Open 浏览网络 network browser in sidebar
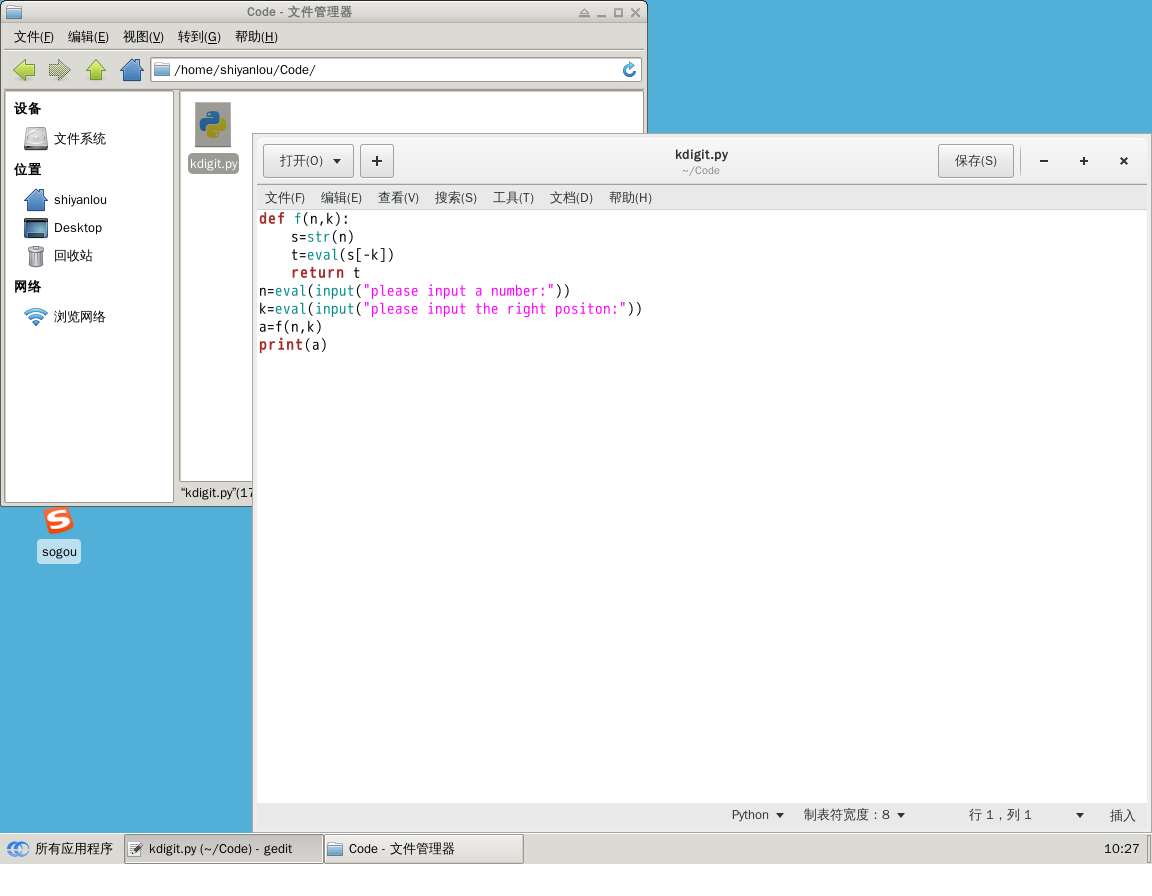The height and width of the screenshot is (896, 1152). (x=65, y=317)
